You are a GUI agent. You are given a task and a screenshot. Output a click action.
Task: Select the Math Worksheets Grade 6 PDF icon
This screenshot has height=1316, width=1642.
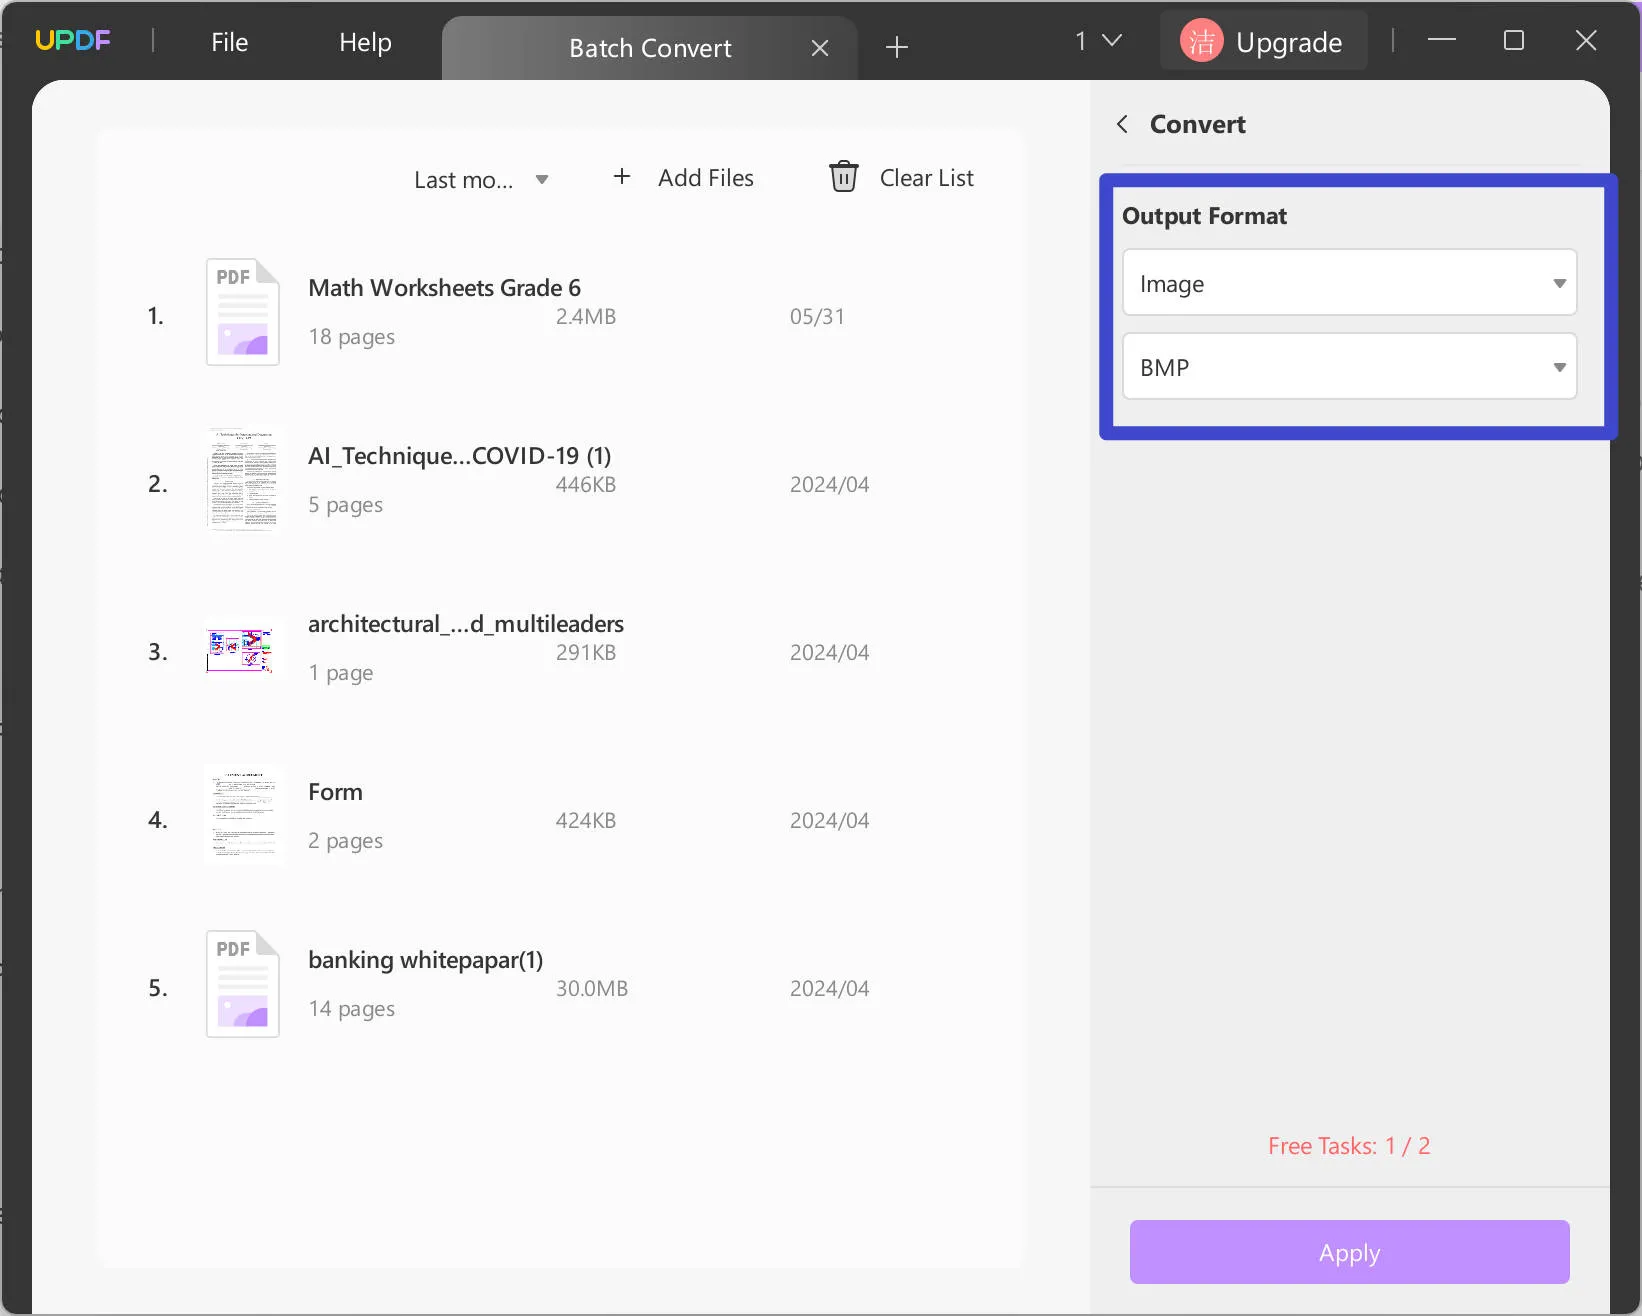click(243, 312)
